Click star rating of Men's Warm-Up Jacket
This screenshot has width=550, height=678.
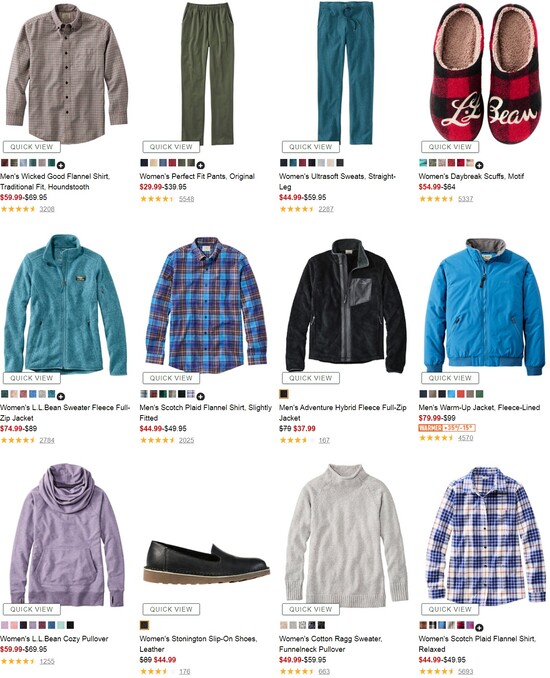click(436, 438)
